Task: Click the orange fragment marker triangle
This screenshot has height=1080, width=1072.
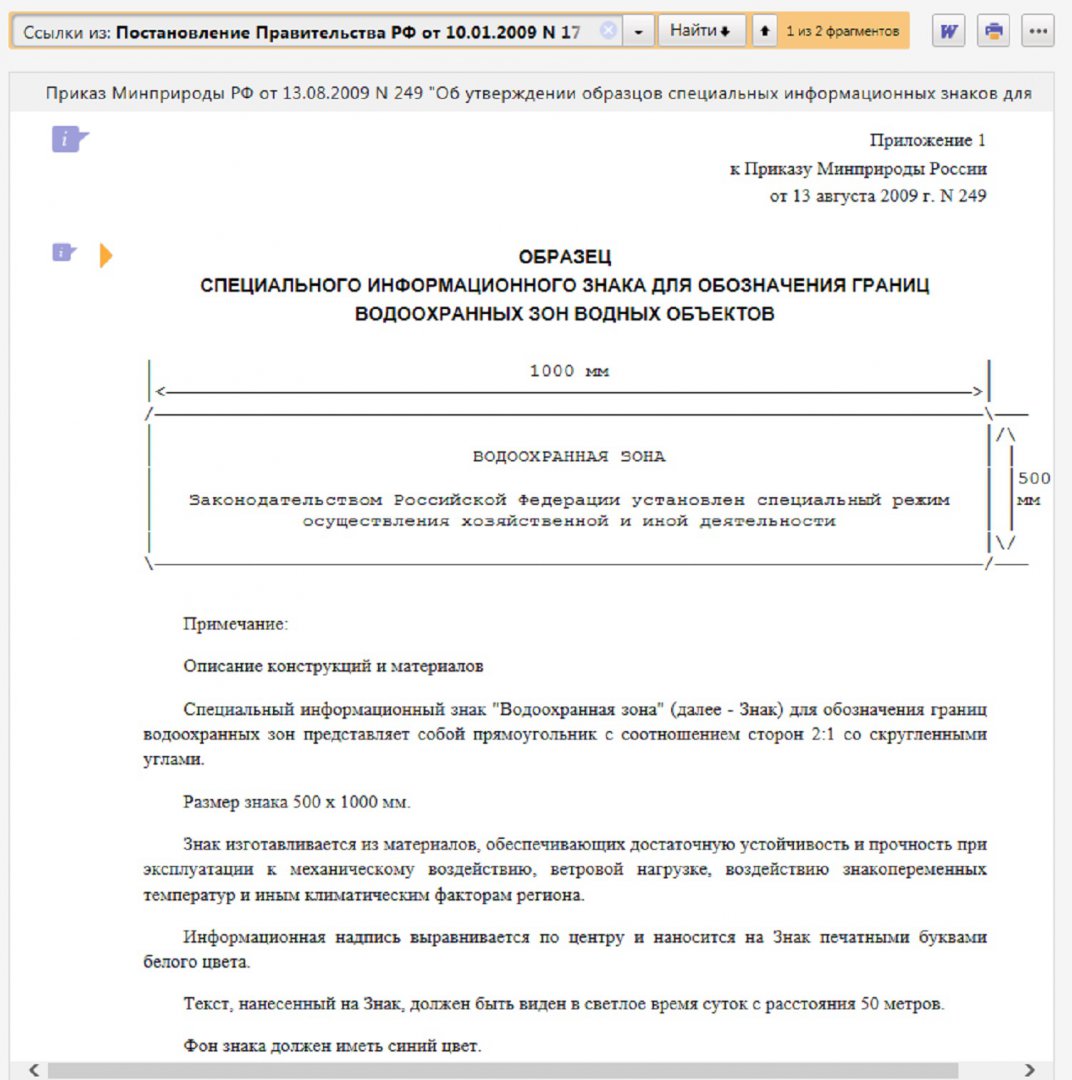Action: click(x=105, y=256)
